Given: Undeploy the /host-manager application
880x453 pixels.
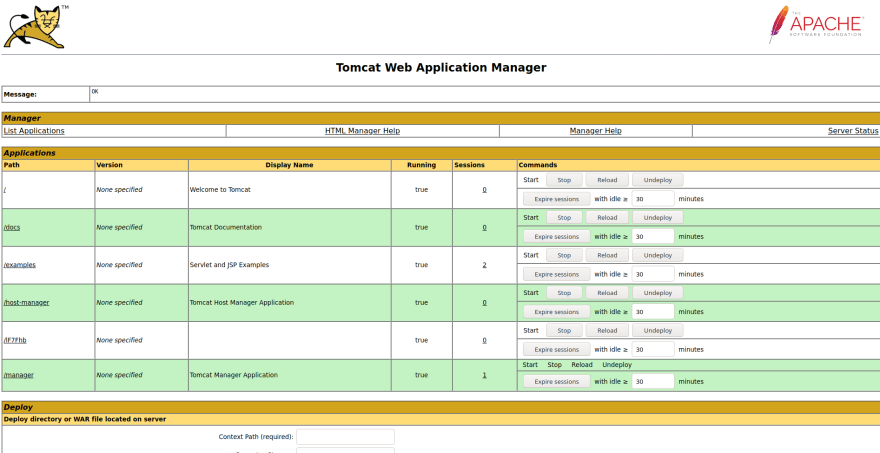Looking at the screenshot, I should (657, 293).
